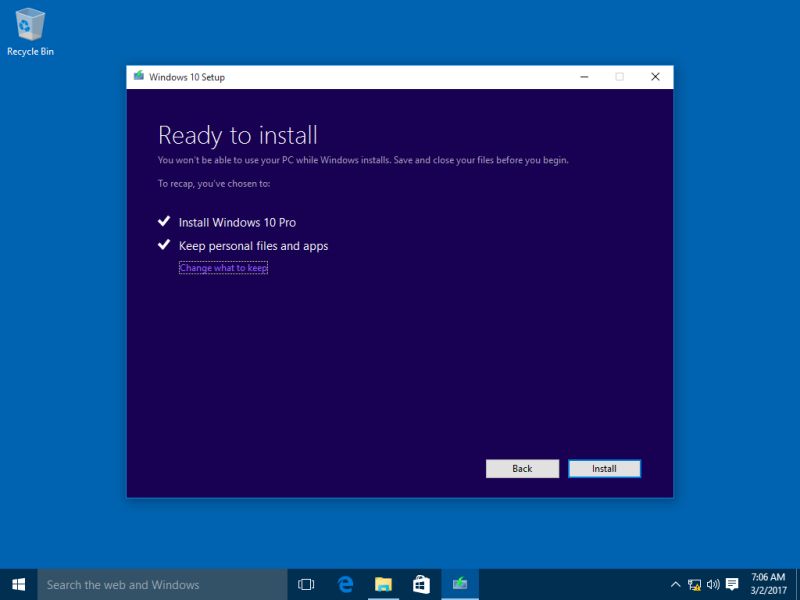The width and height of the screenshot is (800, 600).
Task: Open Task View on the taskbar
Action: (x=306, y=584)
